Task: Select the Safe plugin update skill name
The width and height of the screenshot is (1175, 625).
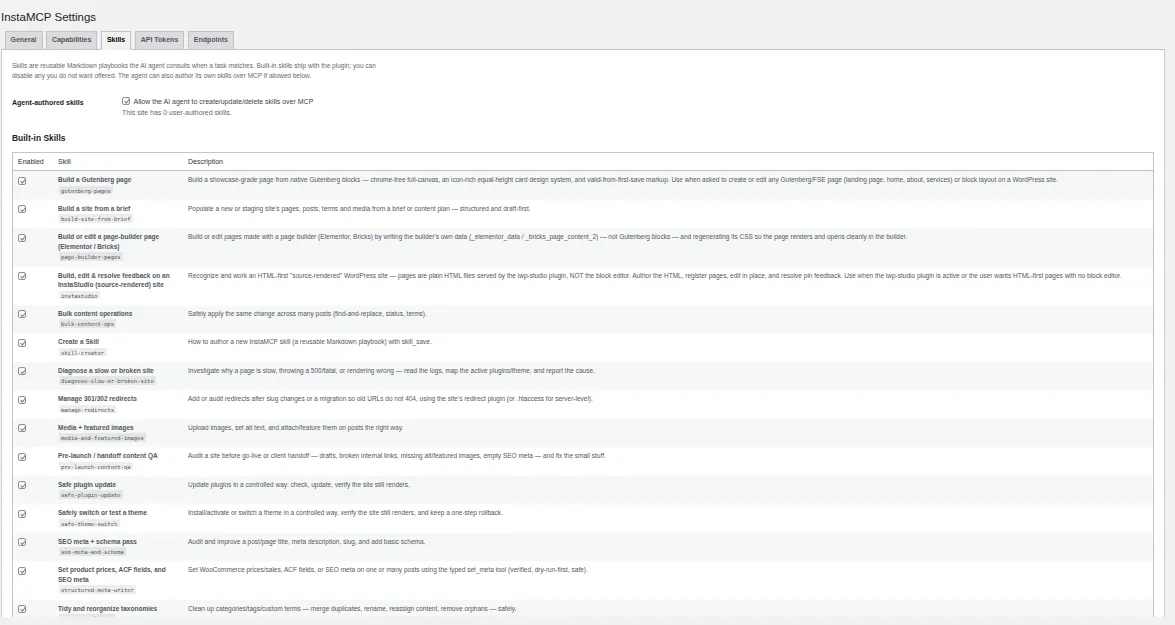Action: point(87,485)
